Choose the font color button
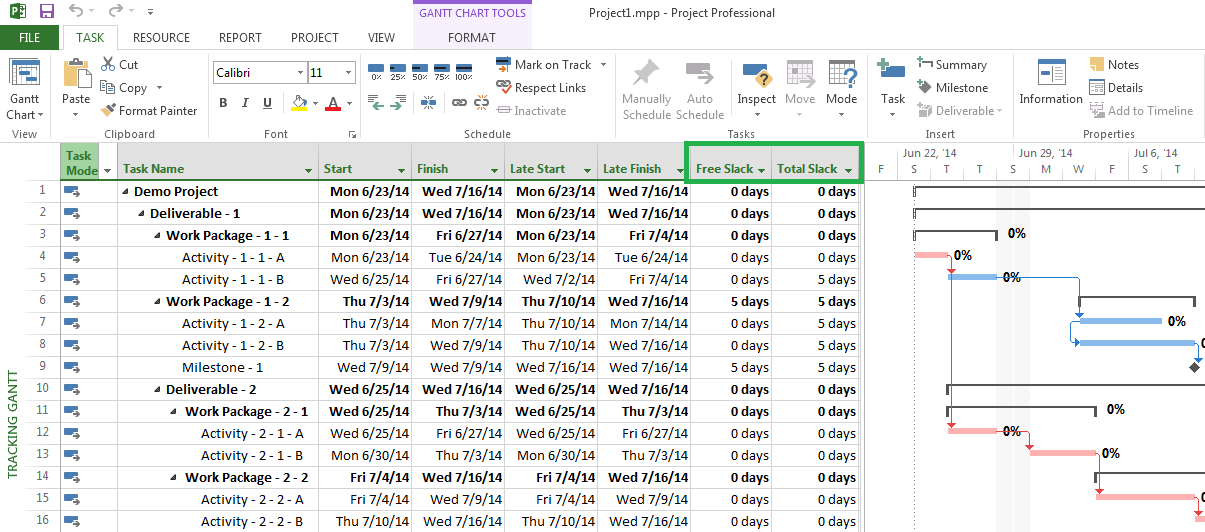 [331, 103]
